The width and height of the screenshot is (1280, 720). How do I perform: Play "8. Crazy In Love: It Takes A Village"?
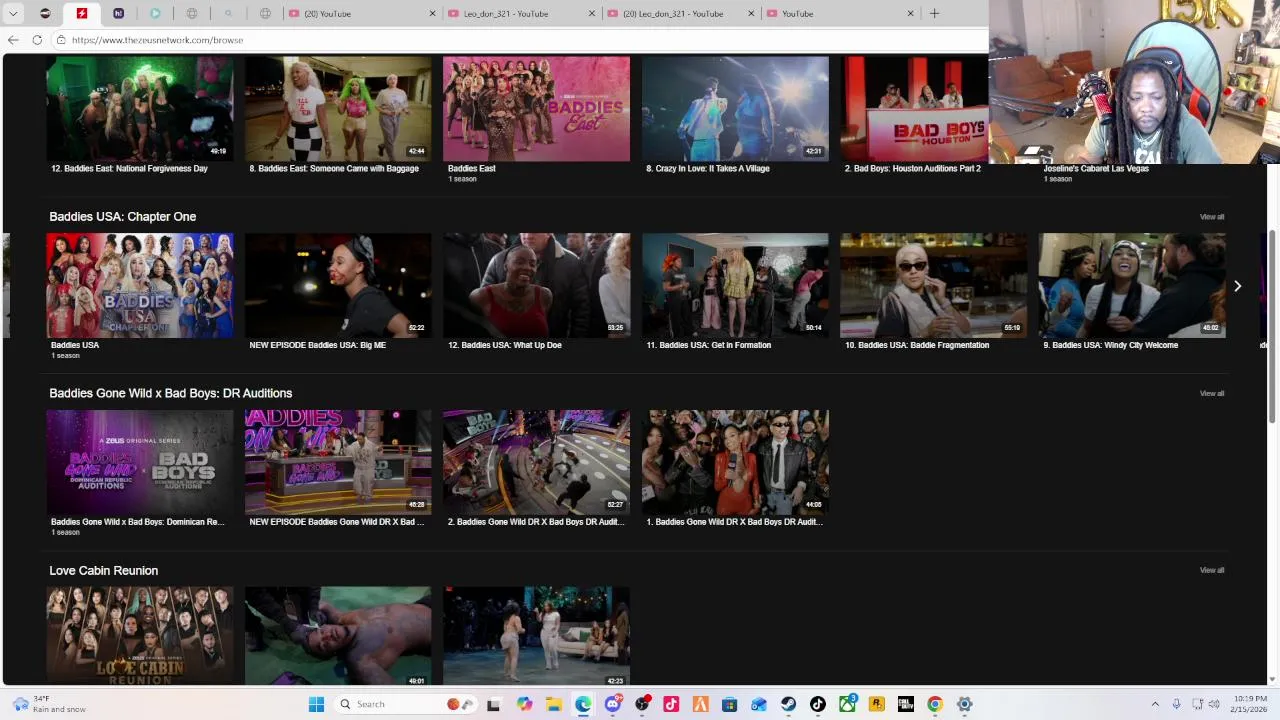point(735,108)
